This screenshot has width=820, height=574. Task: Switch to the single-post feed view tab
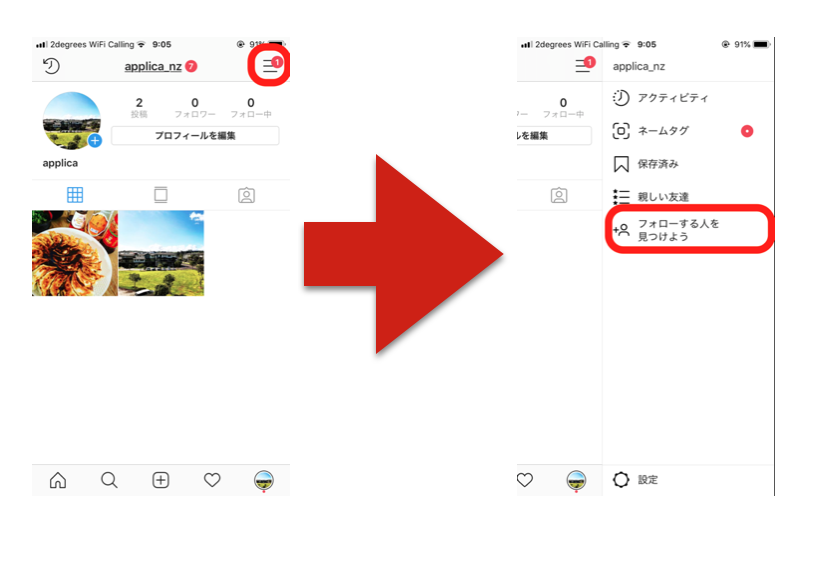click(x=161, y=195)
